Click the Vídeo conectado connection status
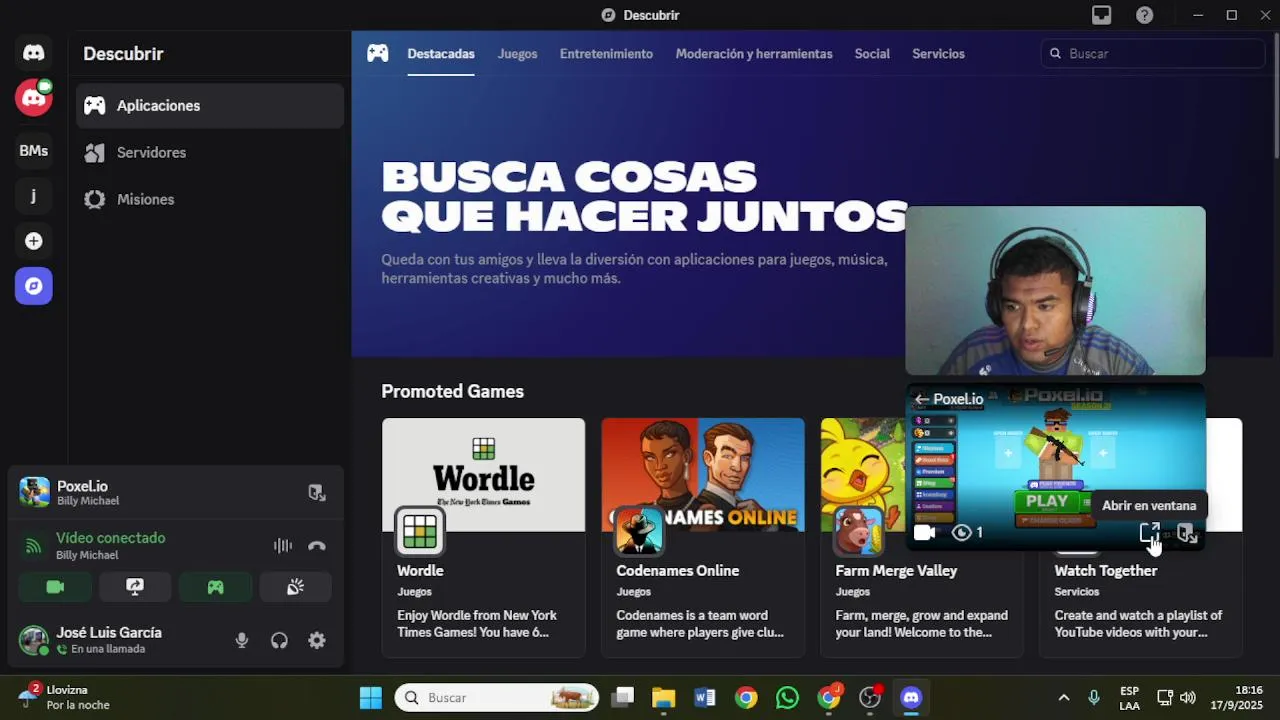 pyautogui.click(x=111, y=538)
